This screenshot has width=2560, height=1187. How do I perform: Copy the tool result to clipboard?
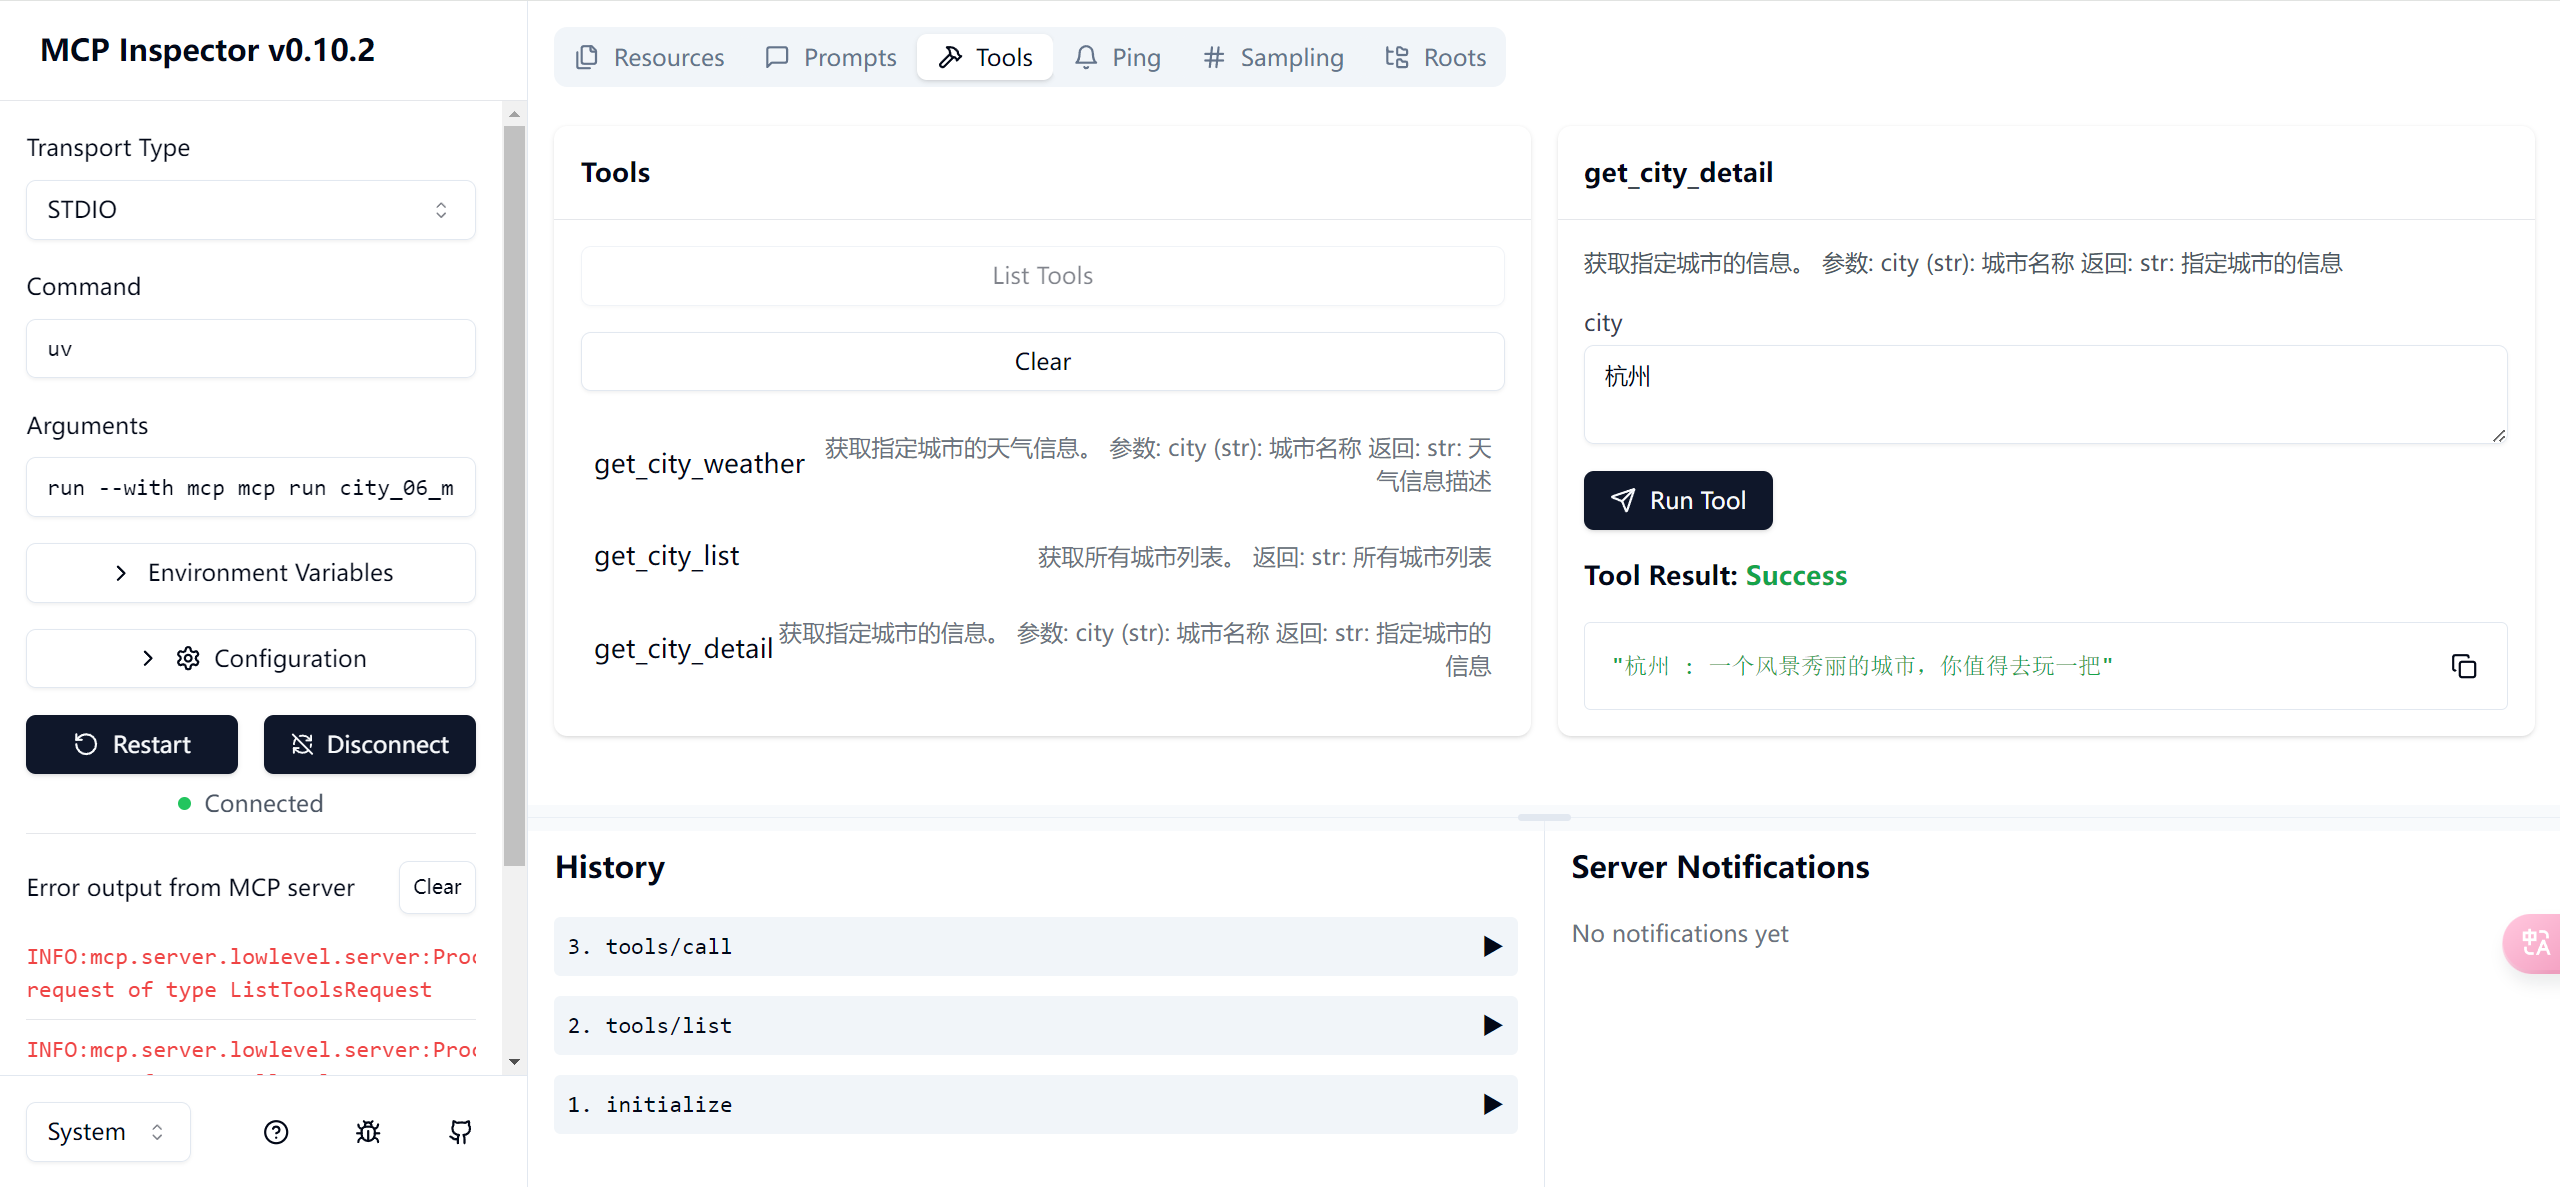(2463, 666)
